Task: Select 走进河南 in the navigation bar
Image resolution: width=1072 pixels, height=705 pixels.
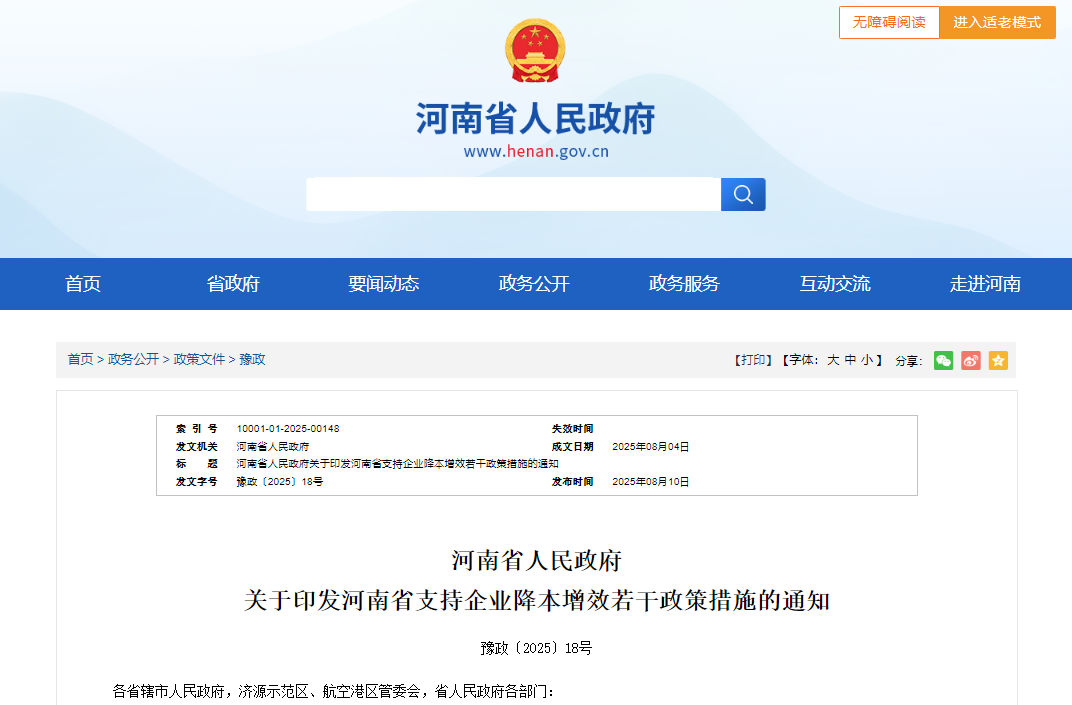Action: pyautogui.click(x=985, y=284)
